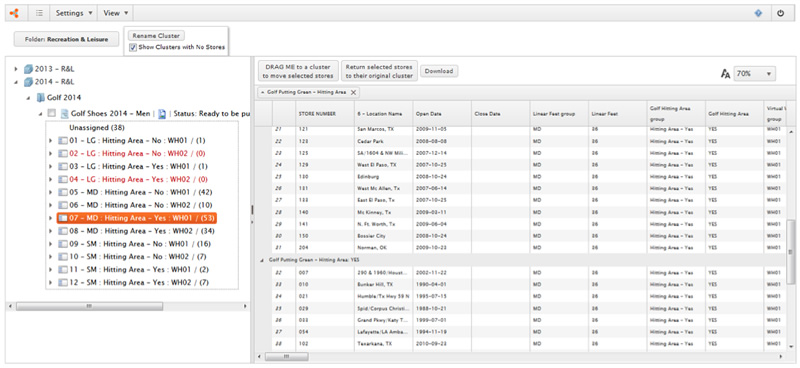Expand cluster 06 - MD Hitting Area No WH02
This screenshot has height=368, width=800.
[51, 205]
